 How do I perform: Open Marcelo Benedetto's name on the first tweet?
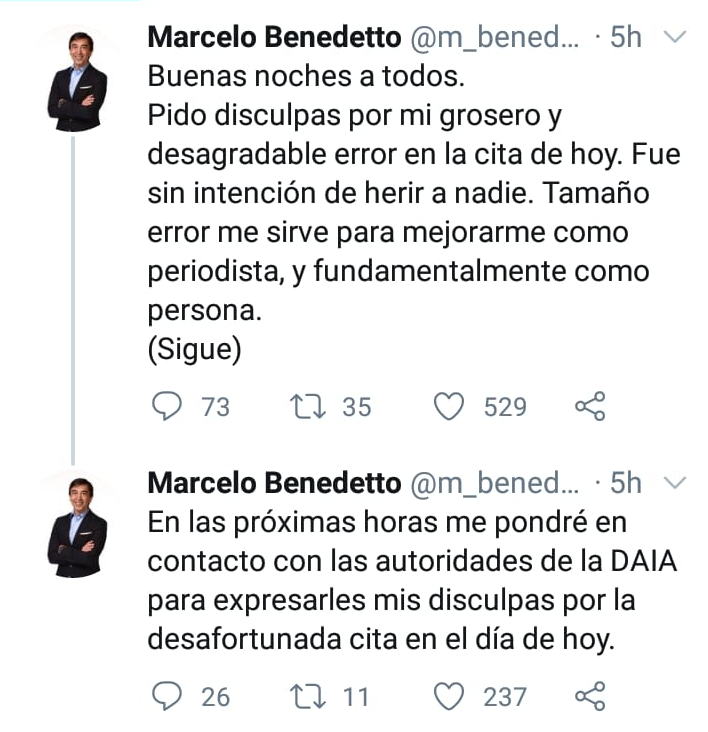point(273,38)
